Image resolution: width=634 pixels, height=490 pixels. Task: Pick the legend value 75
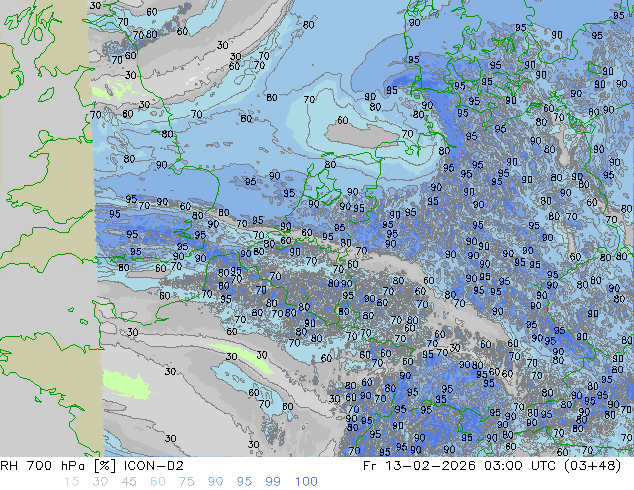point(186,482)
